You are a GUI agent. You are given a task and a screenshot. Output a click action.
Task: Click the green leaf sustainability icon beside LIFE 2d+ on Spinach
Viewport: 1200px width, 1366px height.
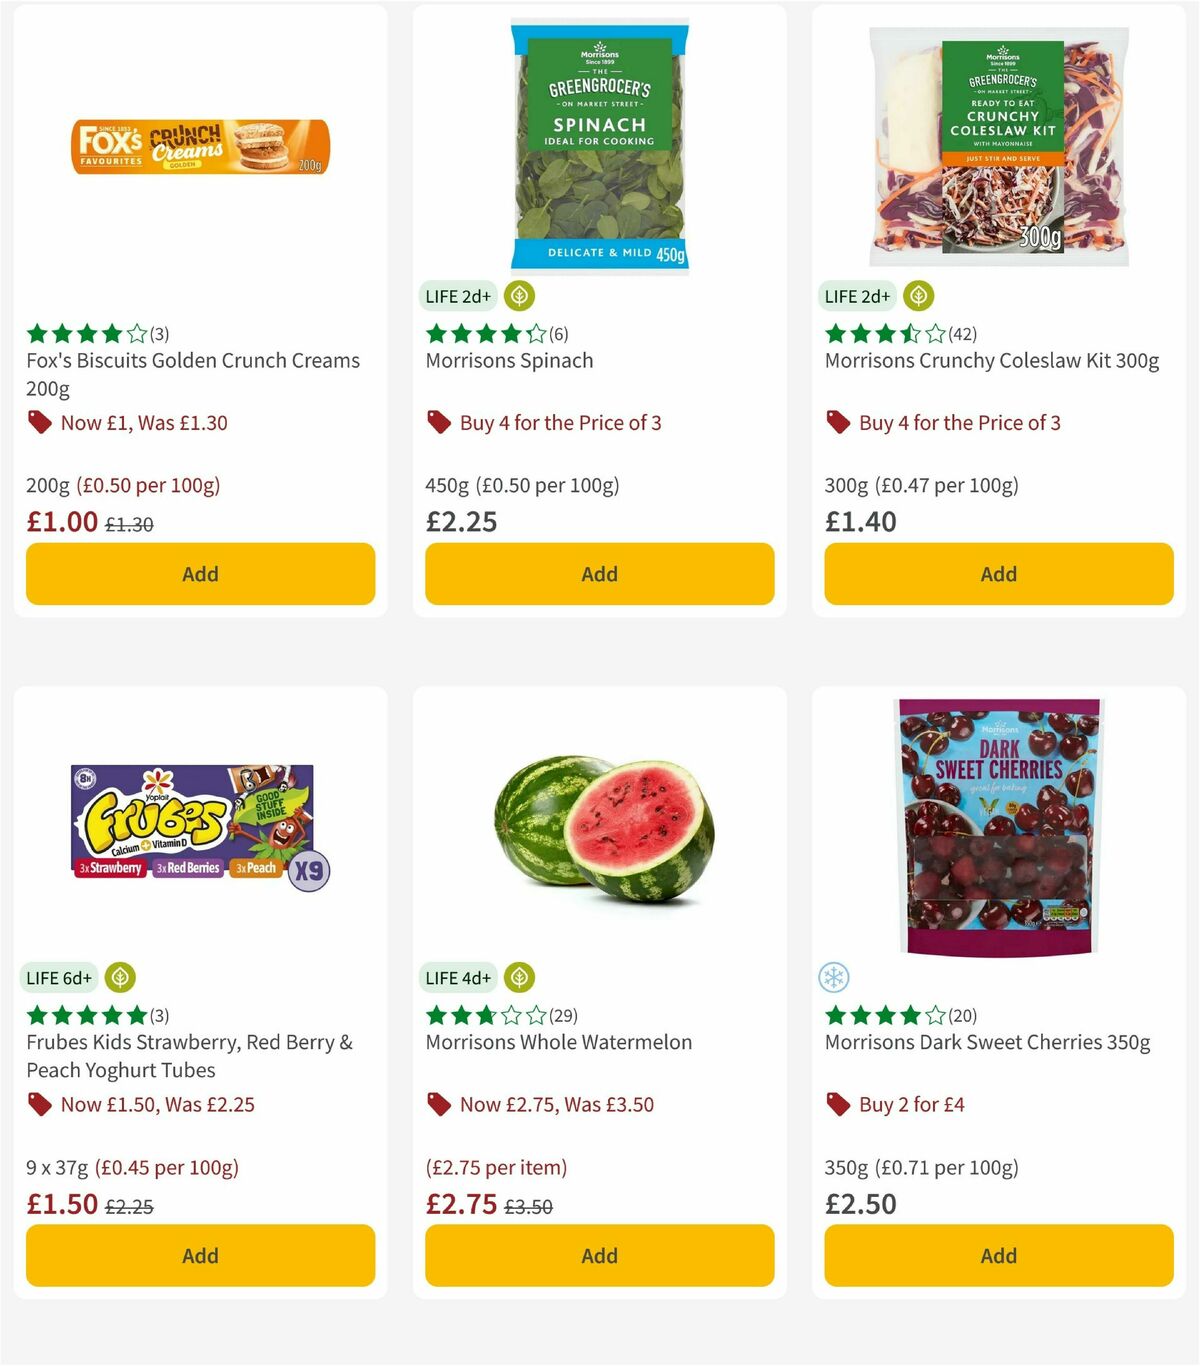pyautogui.click(x=518, y=296)
